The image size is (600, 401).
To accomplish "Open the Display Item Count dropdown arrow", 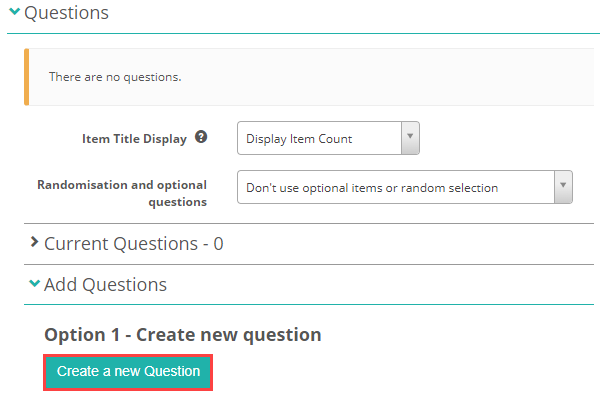I will pyautogui.click(x=410, y=138).
